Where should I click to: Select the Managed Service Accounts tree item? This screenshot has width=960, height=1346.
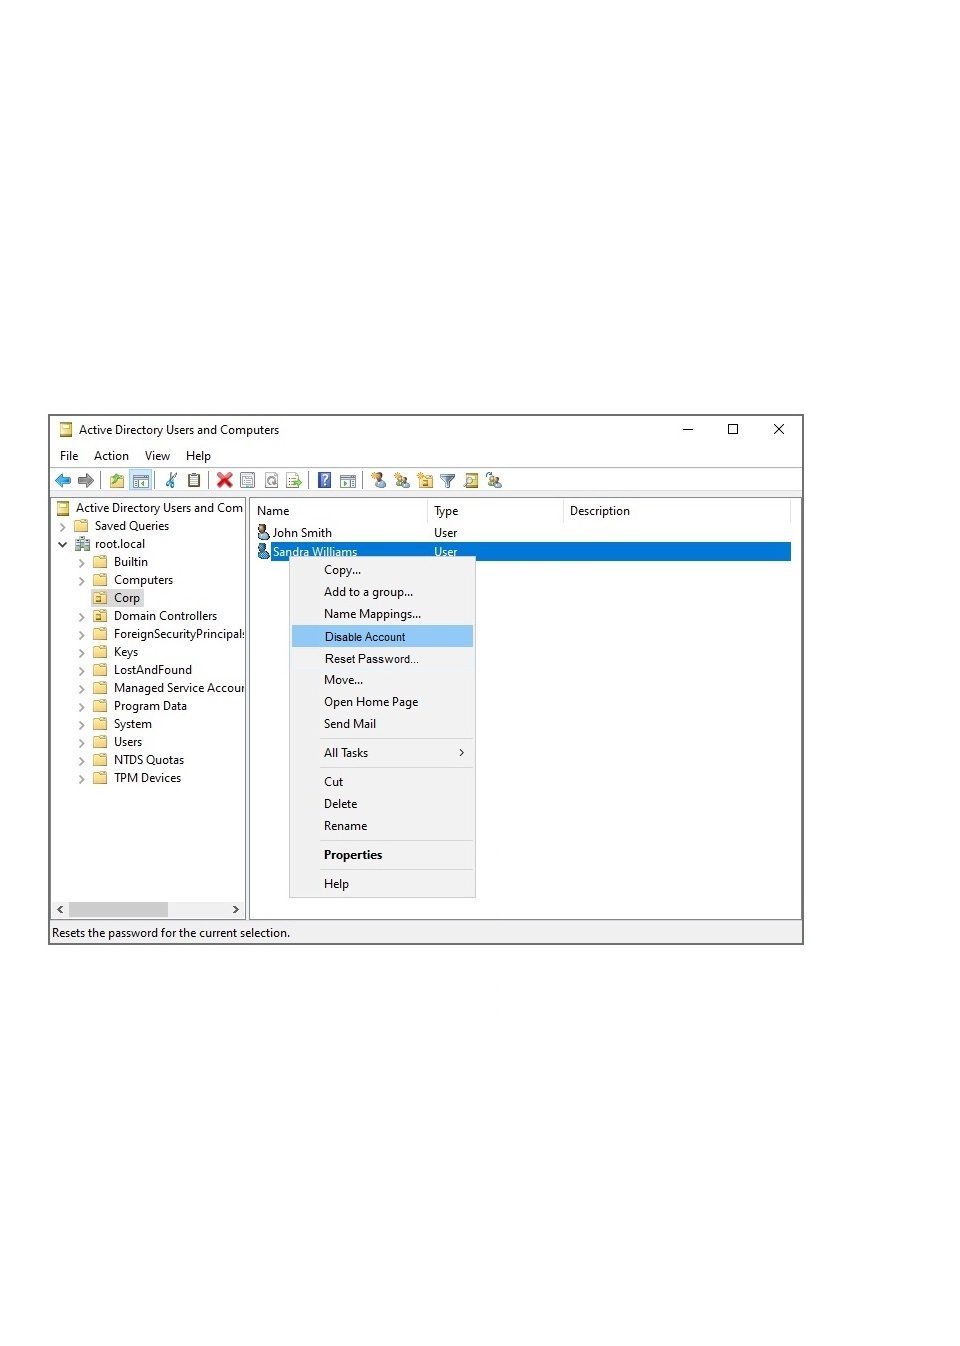click(x=179, y=688)
